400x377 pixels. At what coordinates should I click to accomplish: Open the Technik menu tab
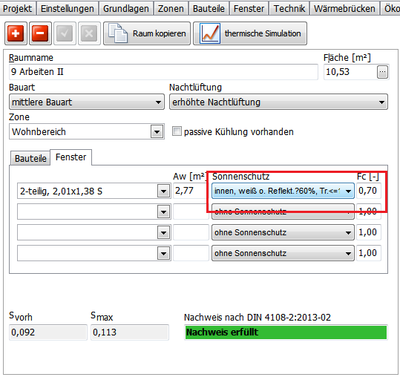(289, 8)
